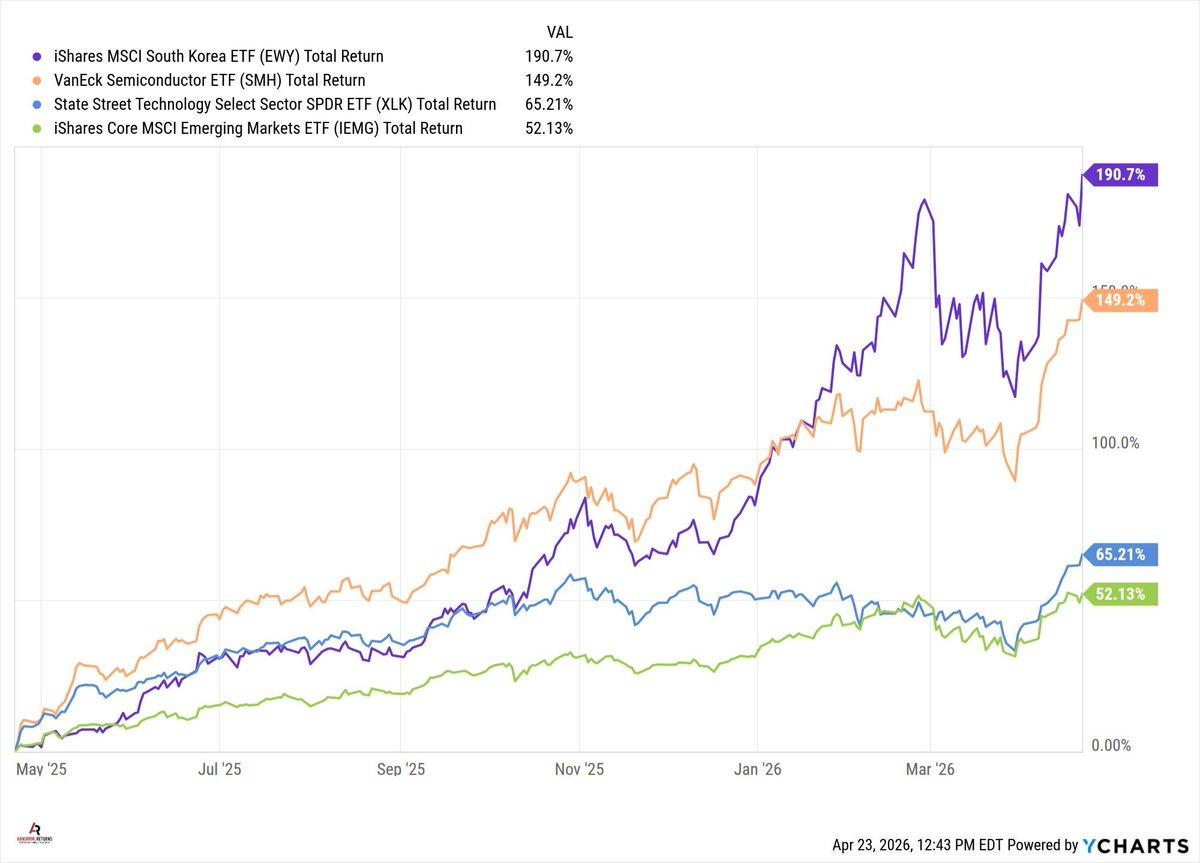Click the blue XLK legend dot

click(x=38, y=105)
